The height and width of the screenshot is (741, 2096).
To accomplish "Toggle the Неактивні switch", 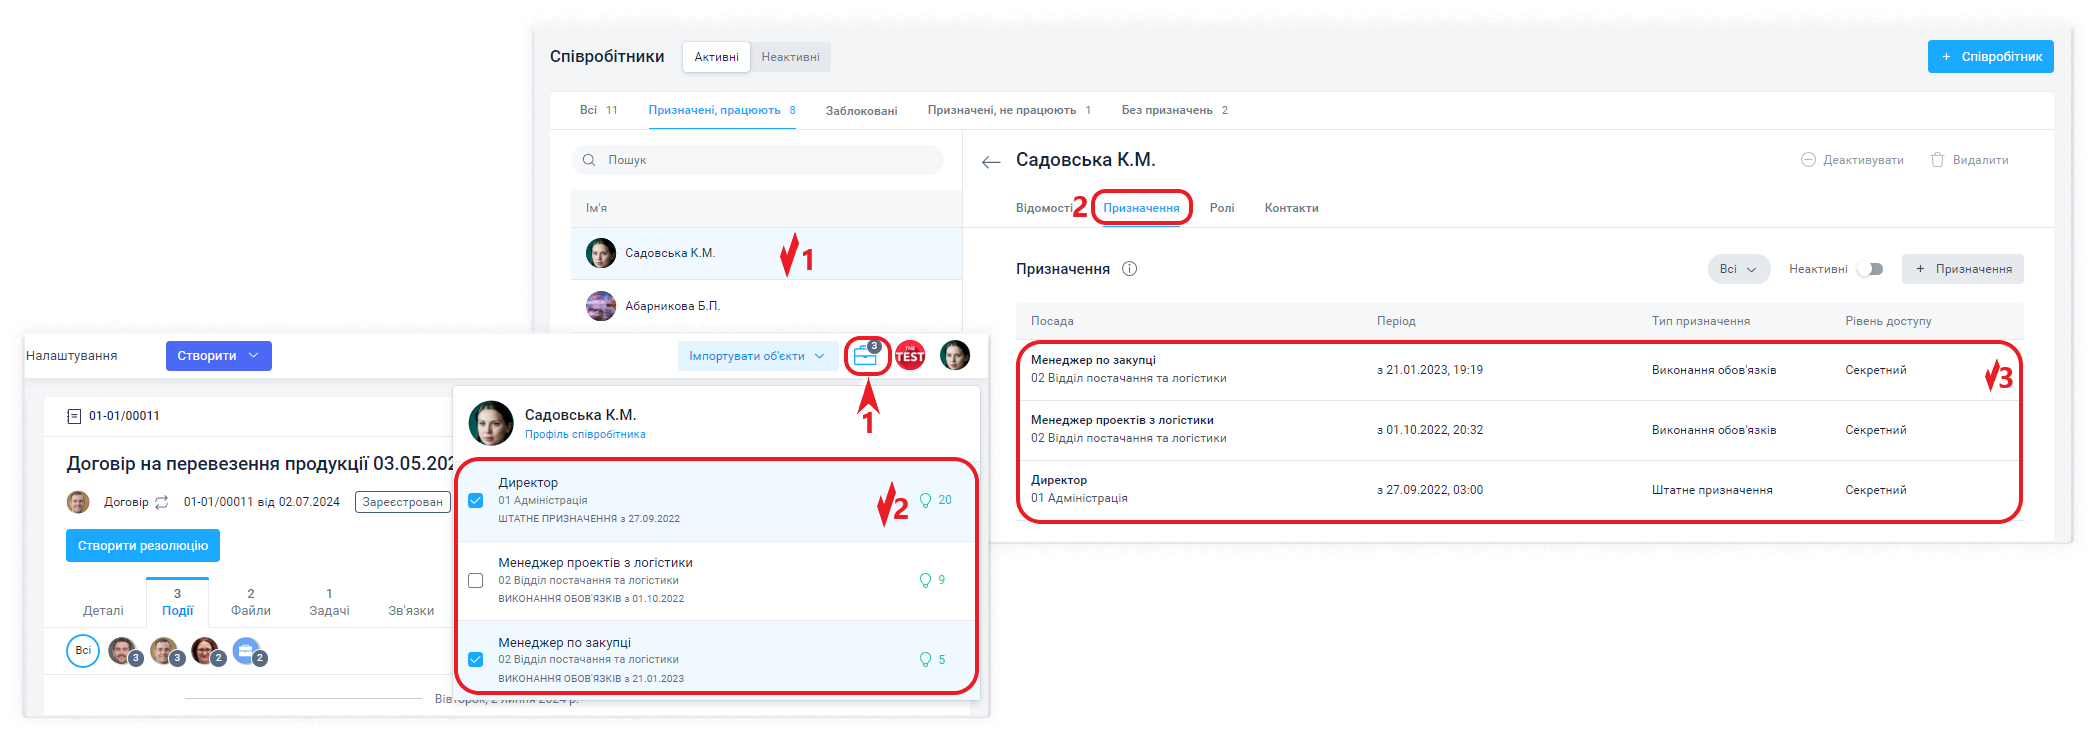I will pos(1869,269).
